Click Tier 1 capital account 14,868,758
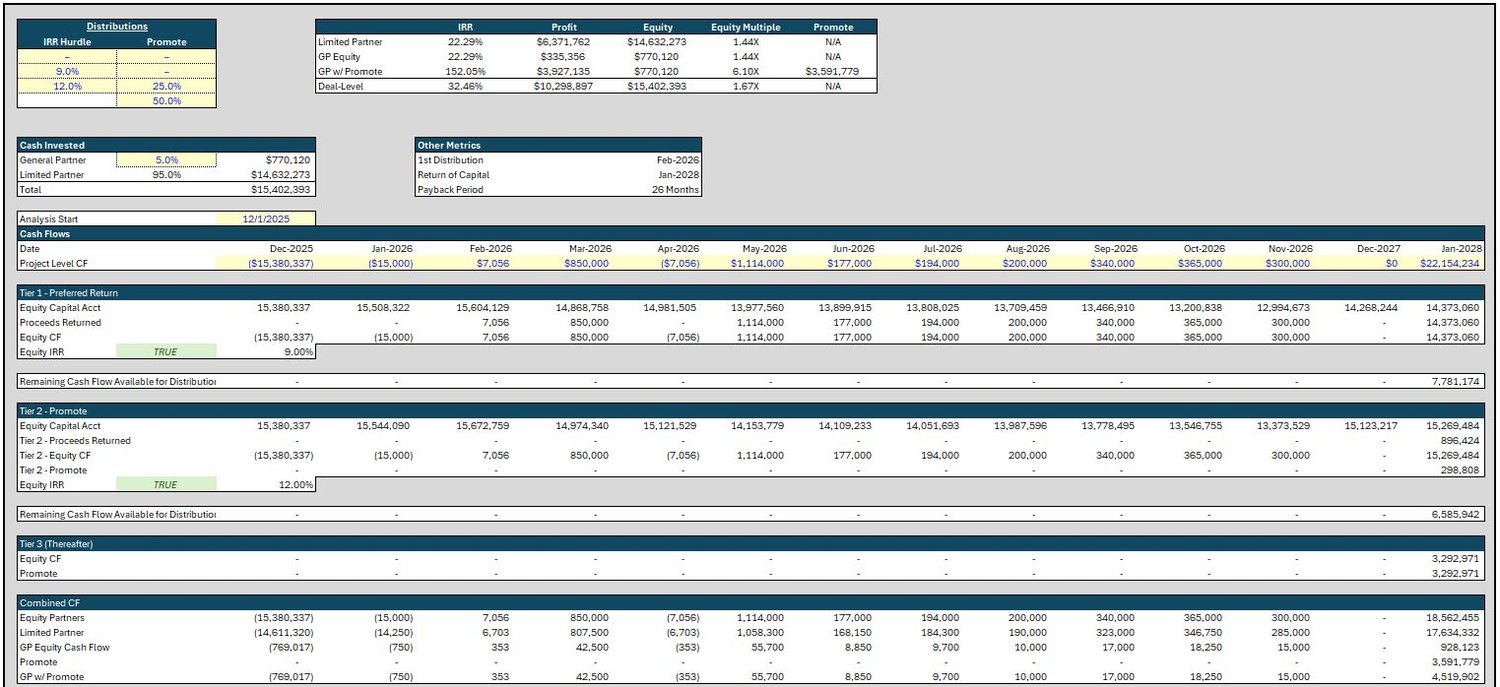Screen dimensions: 1500x687 click(x=584, y=308)
